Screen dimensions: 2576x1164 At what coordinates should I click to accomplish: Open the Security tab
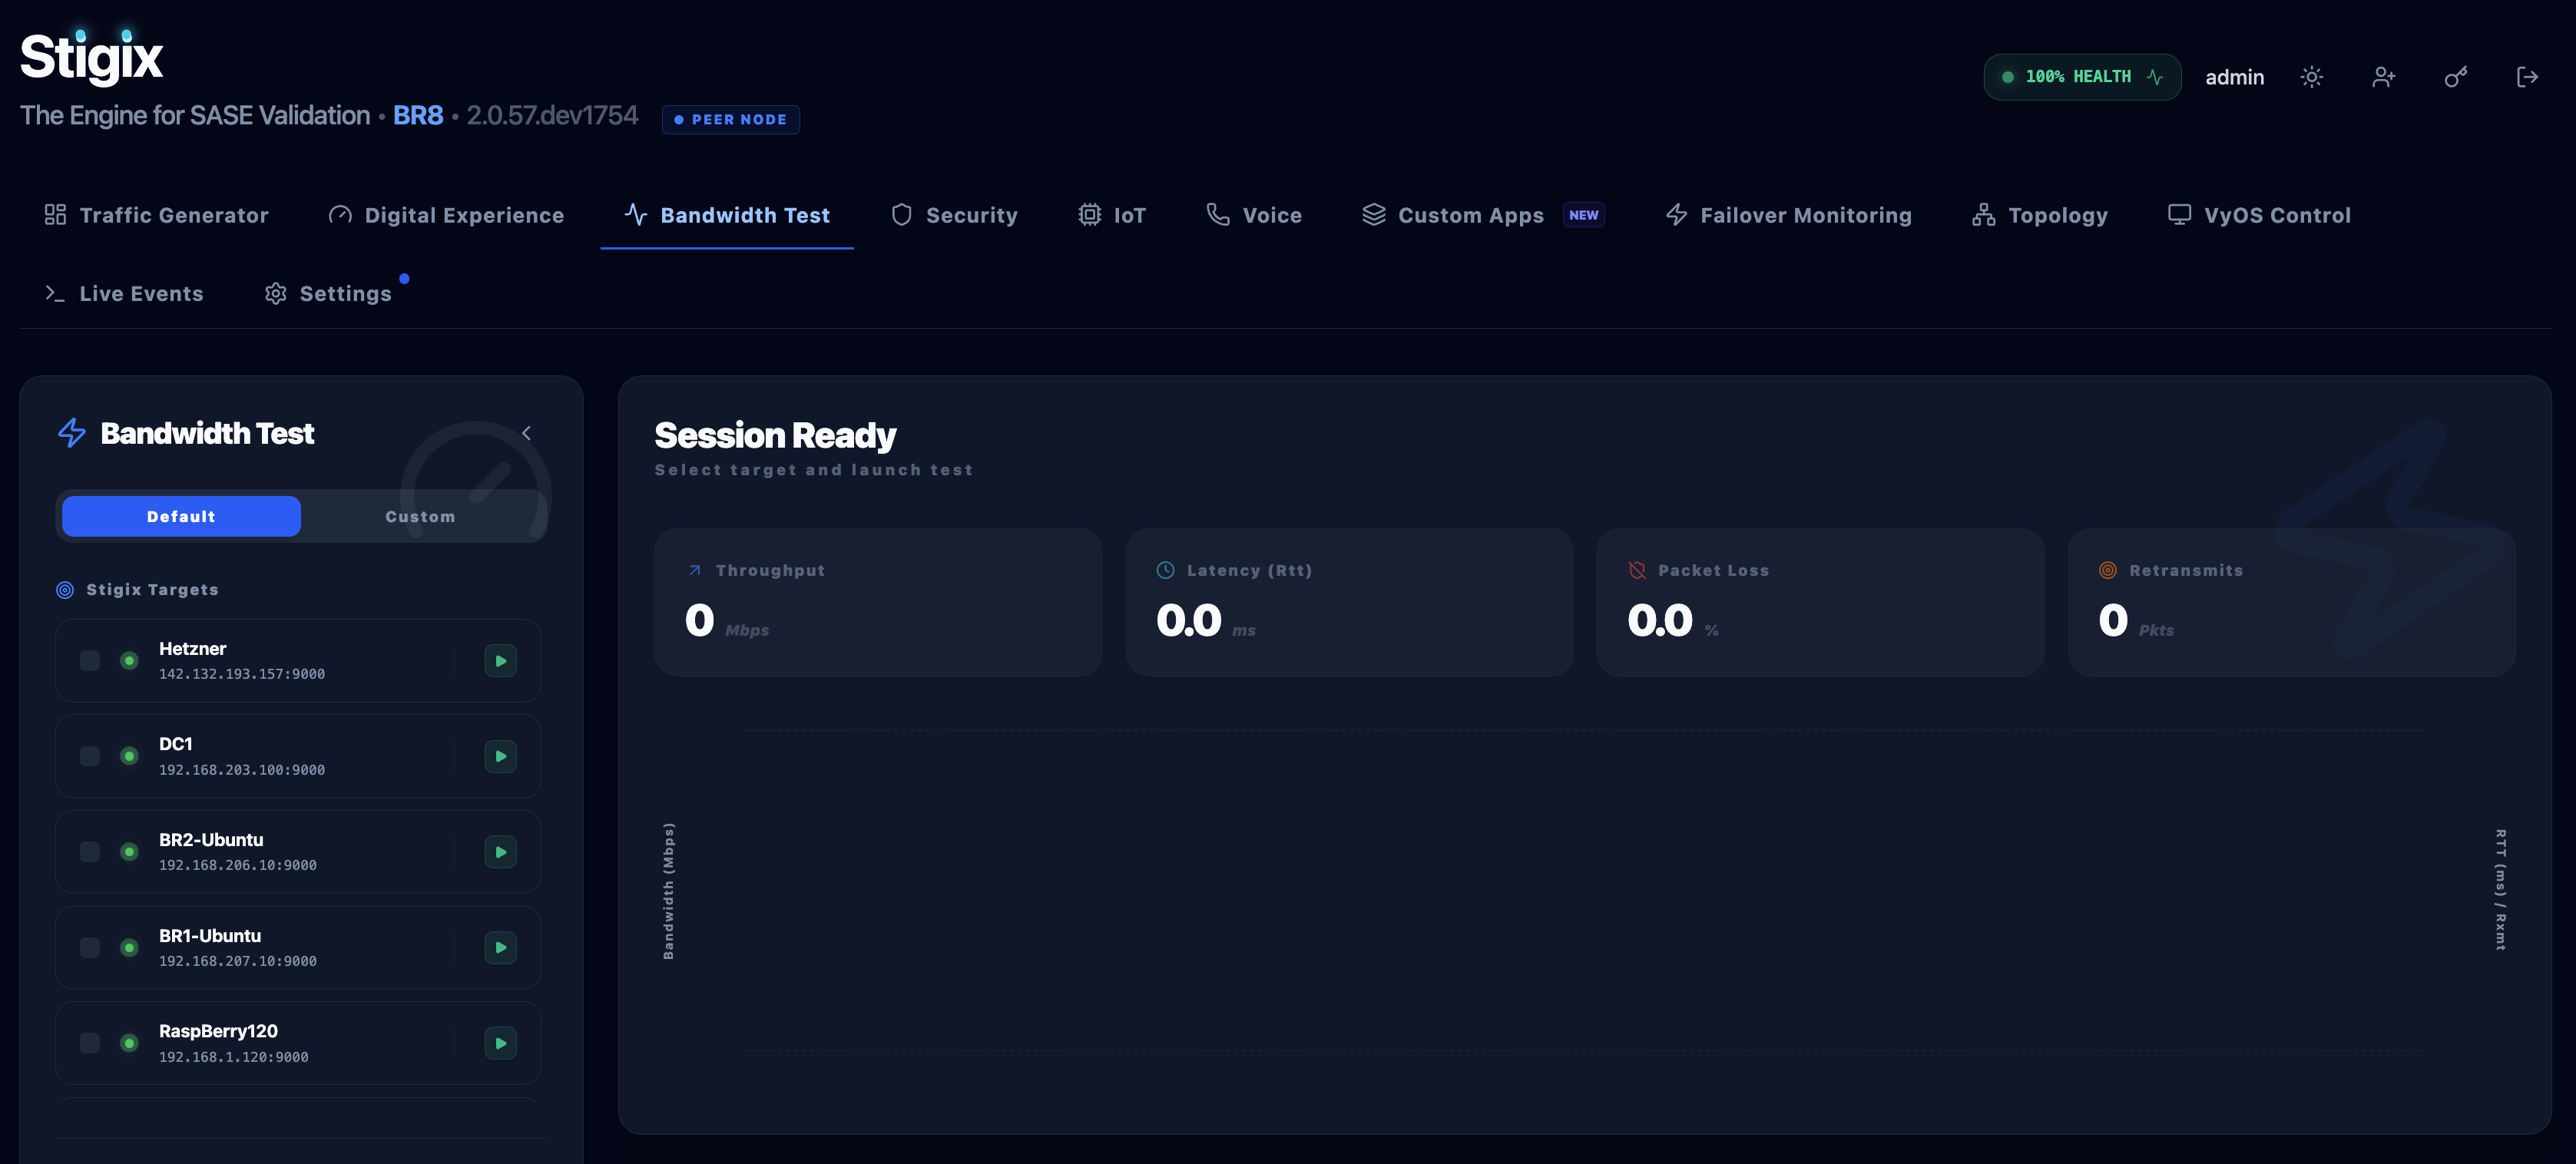(954, 215)
